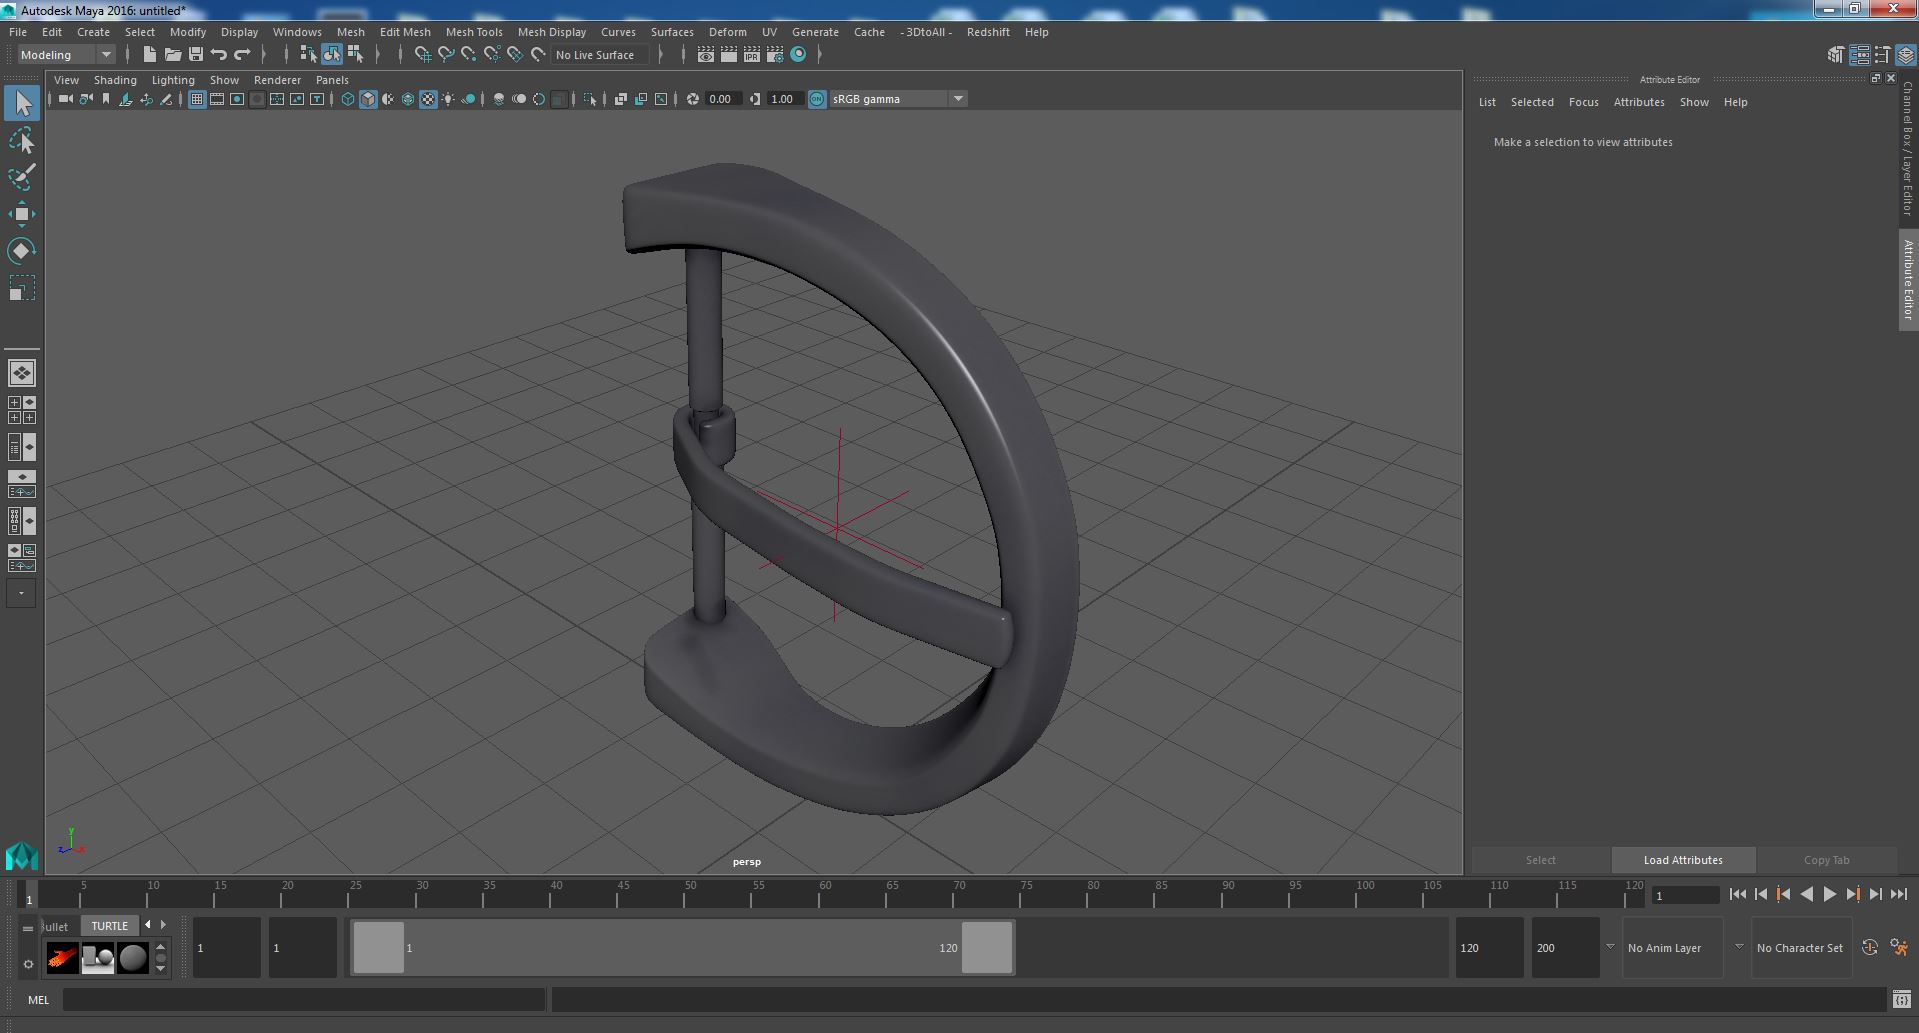Open the Edit Mesh menu
Image resolution: width=1919 pixels, height=1033 pixels.
pos(405,32)
